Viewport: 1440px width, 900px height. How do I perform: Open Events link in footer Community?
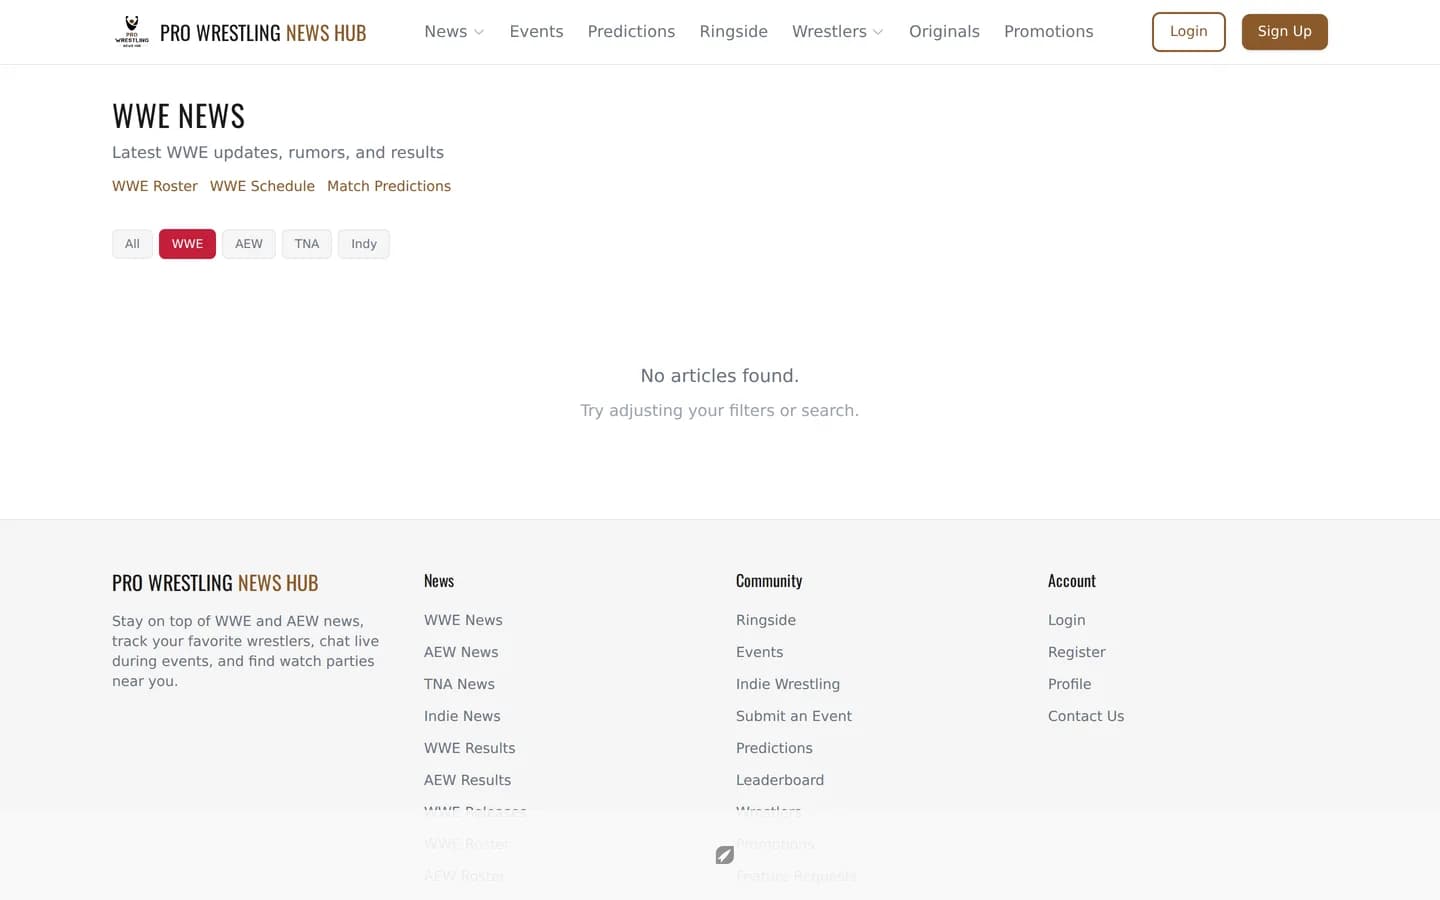pos(760,652)
